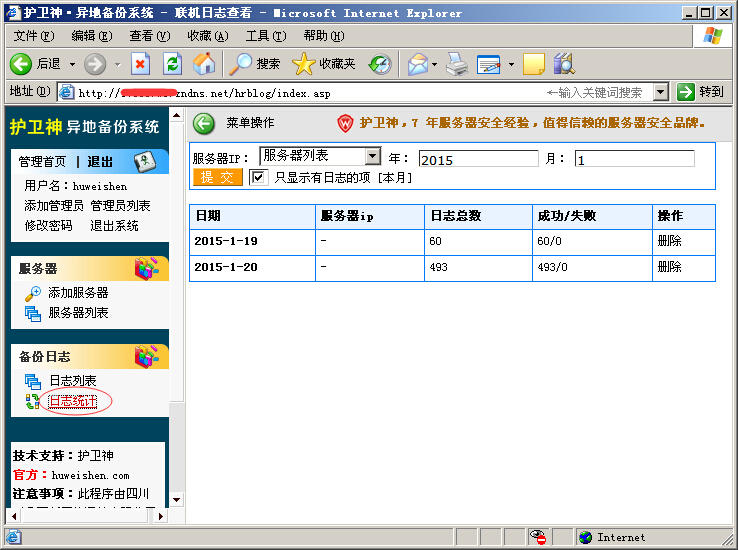738x550 pixels.
Task: Open the 收藏(A) menu
Action: [208, 36]
